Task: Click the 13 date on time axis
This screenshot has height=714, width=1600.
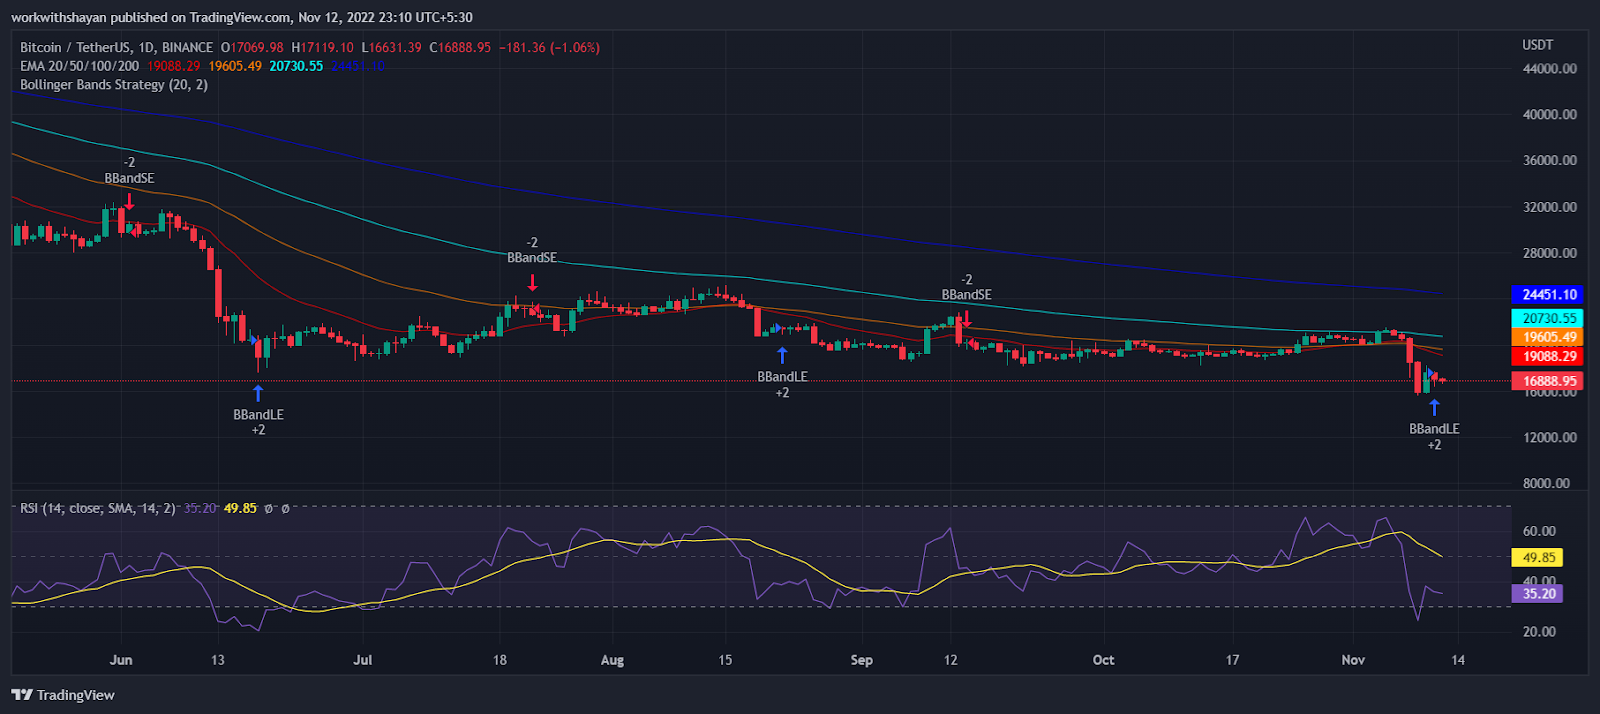Action: 218,660
